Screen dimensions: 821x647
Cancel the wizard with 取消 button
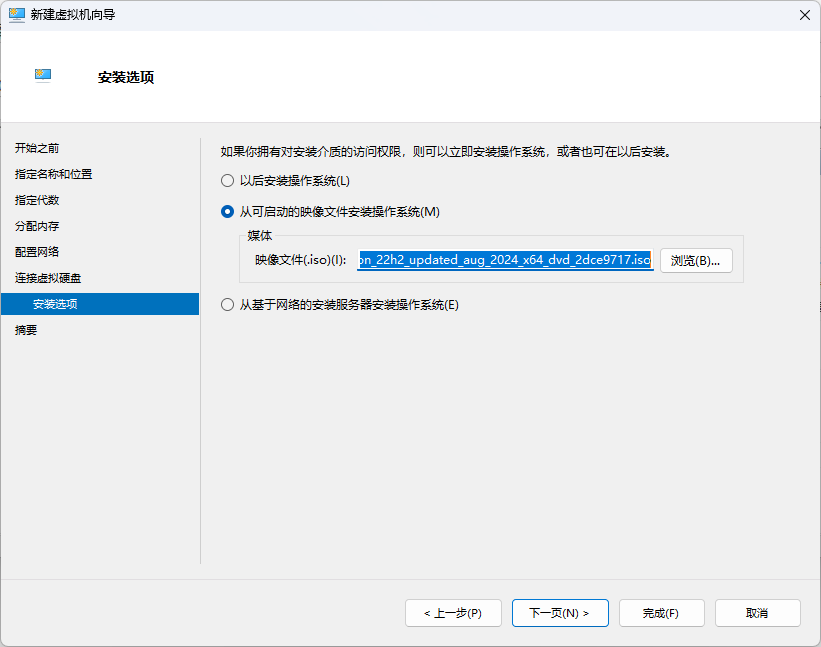coord(757,613)
